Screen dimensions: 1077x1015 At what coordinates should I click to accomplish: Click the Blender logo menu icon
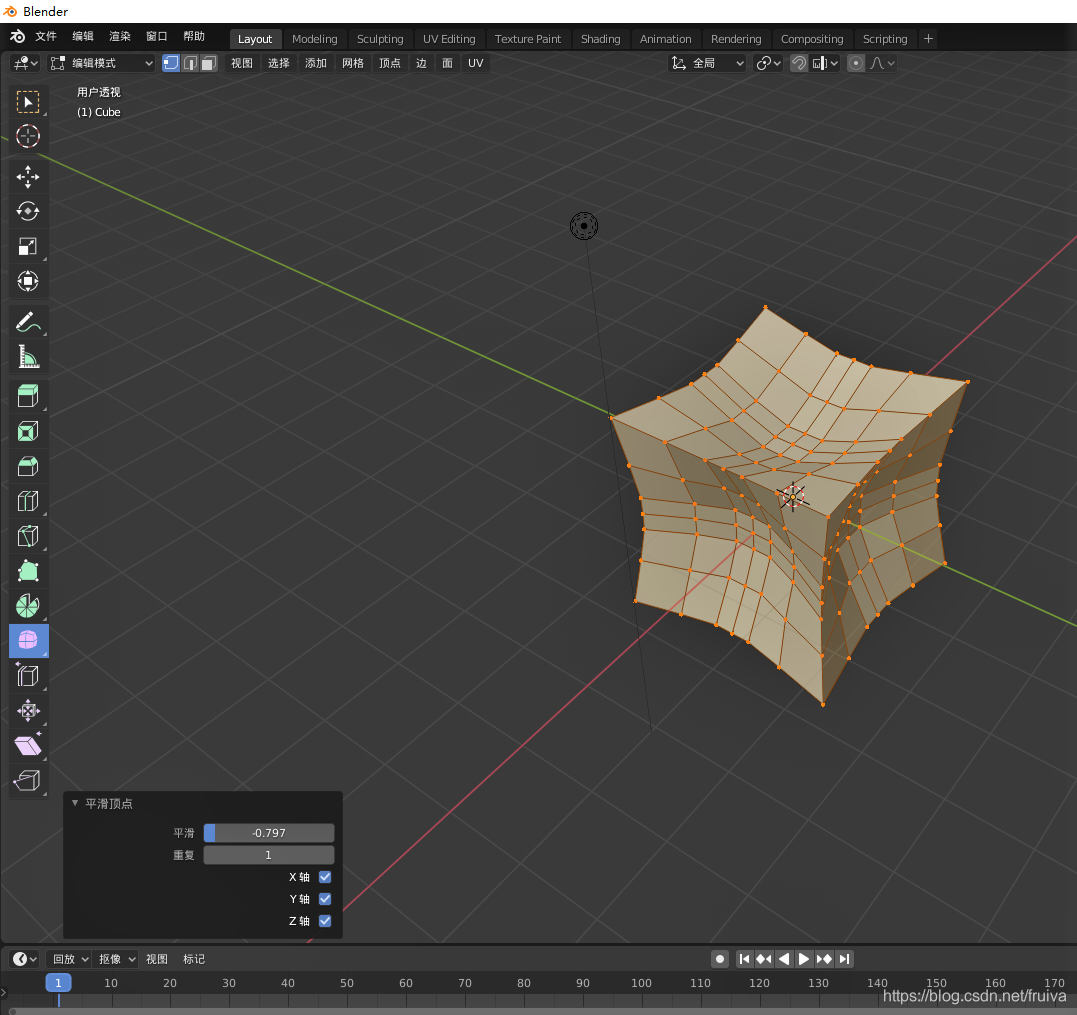coord(17,36)
